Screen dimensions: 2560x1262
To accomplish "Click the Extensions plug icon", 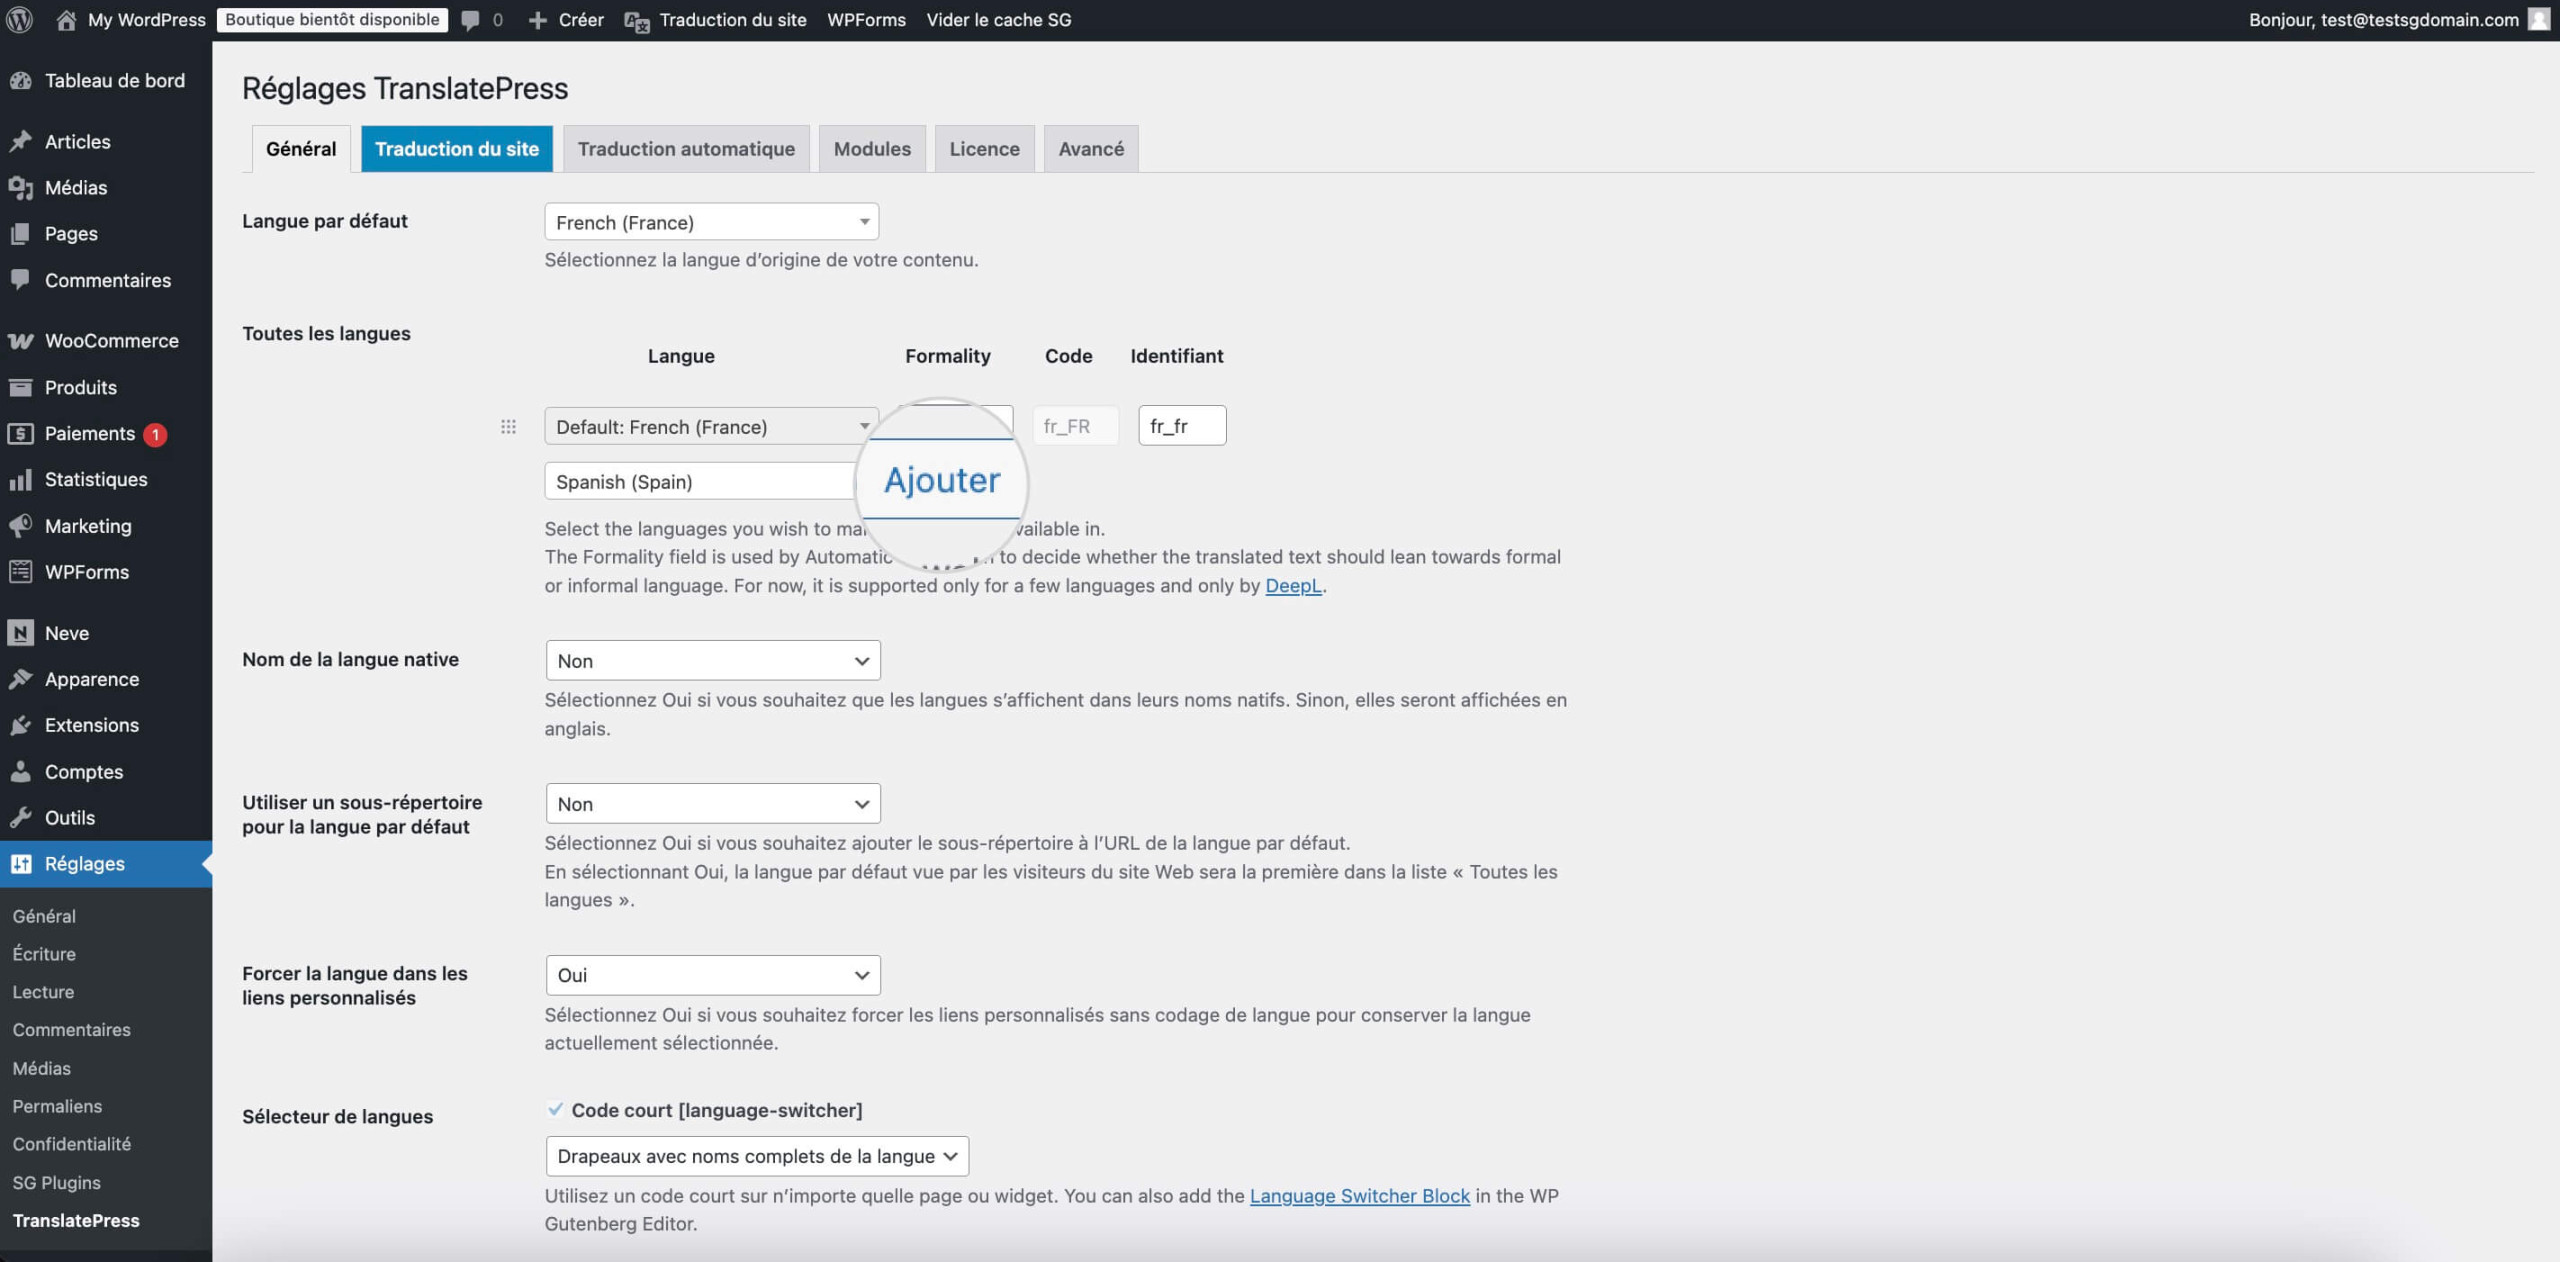I will click(x=21, y=725).
